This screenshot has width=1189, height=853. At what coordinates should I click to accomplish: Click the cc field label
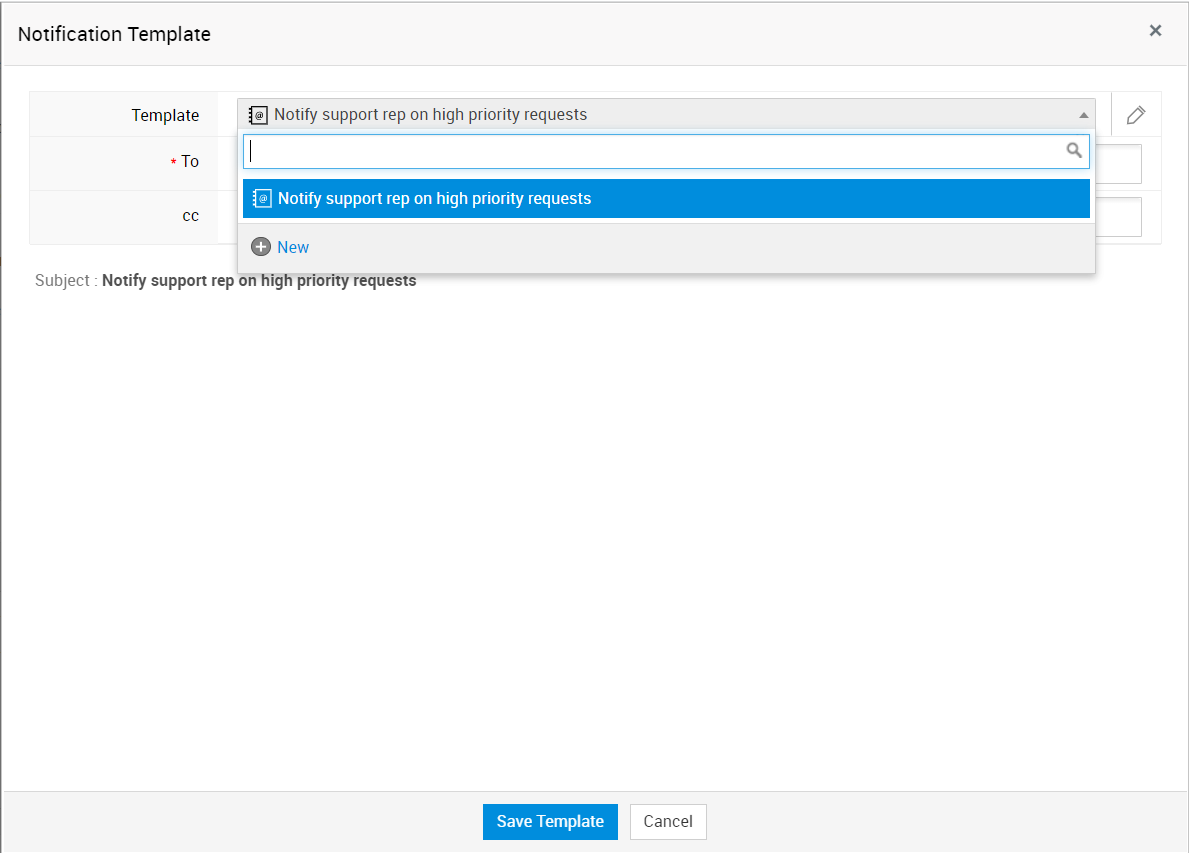[190, 216]
